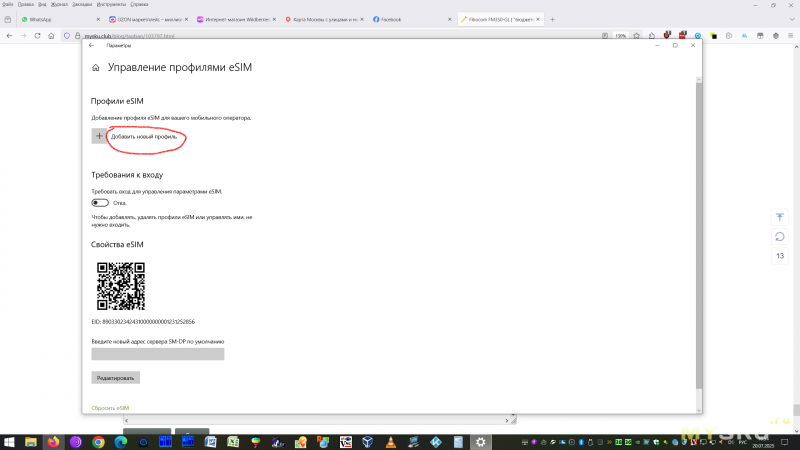Open Microsoft Word from taskbar
The image size is (800, 450).
(210, 442)
